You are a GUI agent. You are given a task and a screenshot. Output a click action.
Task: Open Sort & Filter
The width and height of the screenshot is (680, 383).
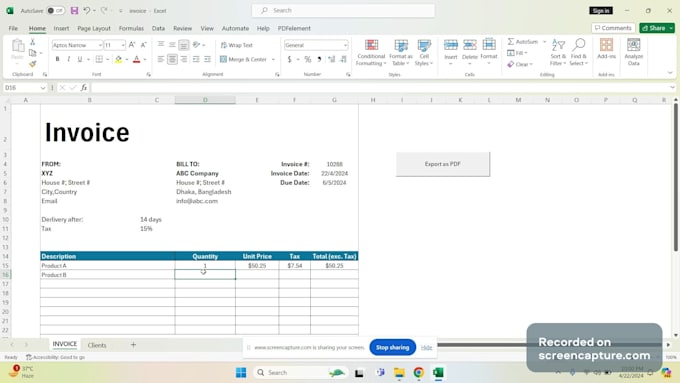point(558,52)
